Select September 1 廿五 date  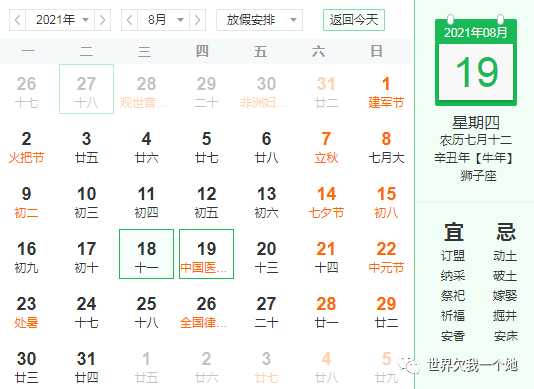point(146,367)
